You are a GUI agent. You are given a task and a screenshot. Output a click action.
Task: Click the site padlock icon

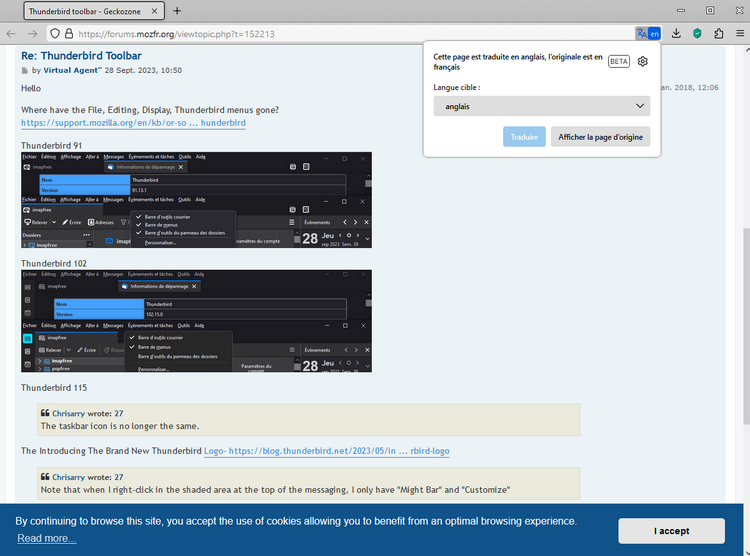[69, 33]
